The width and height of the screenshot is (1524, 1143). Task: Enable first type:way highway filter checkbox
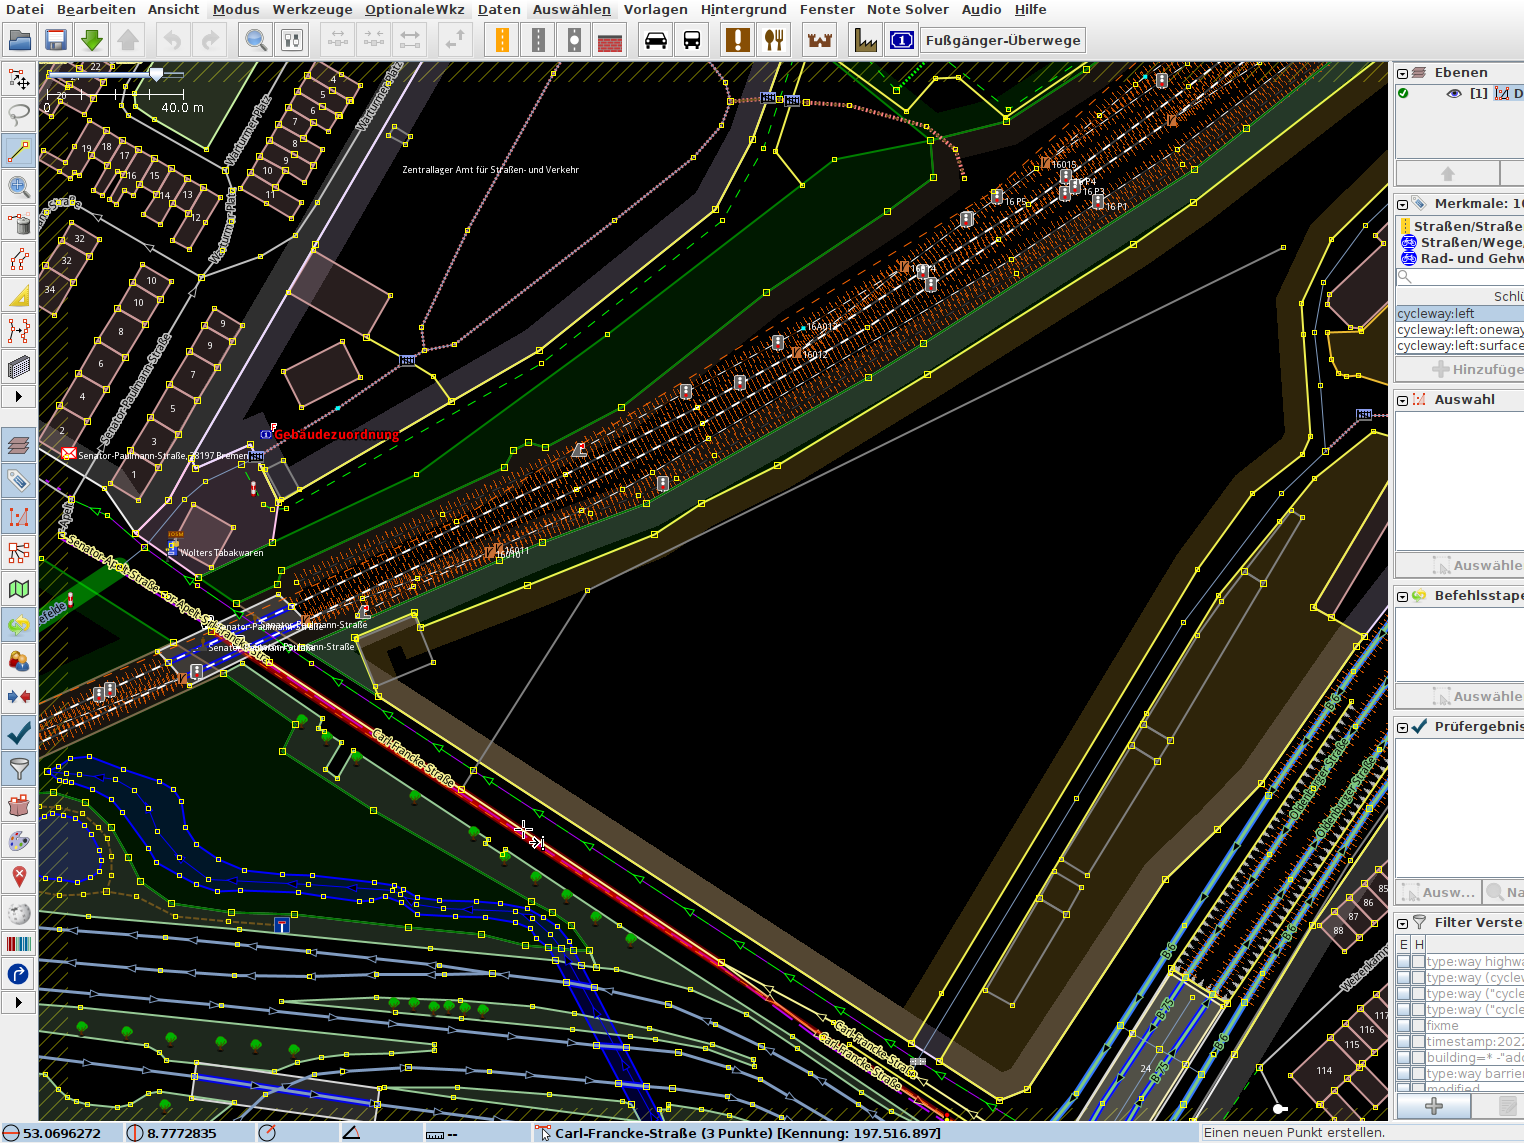coord(1404,961)
